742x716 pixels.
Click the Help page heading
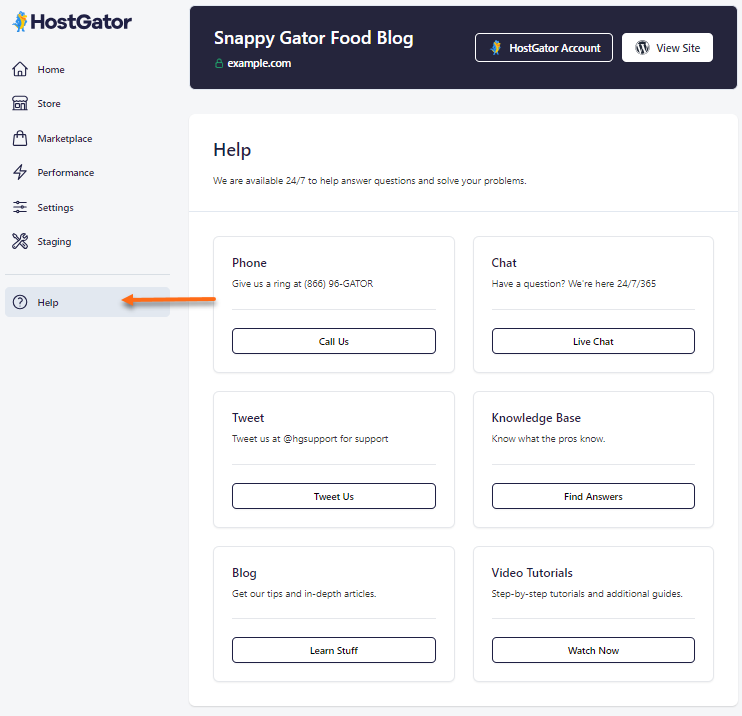(232, 150)
